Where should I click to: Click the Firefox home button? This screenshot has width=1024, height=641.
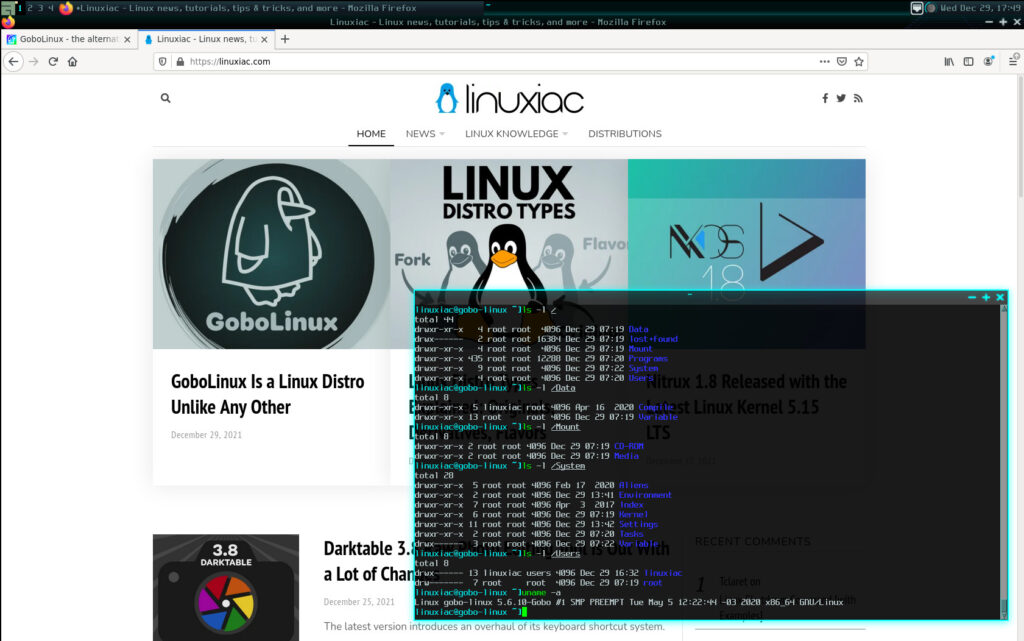pyautogui.click(x=72, y=61)
